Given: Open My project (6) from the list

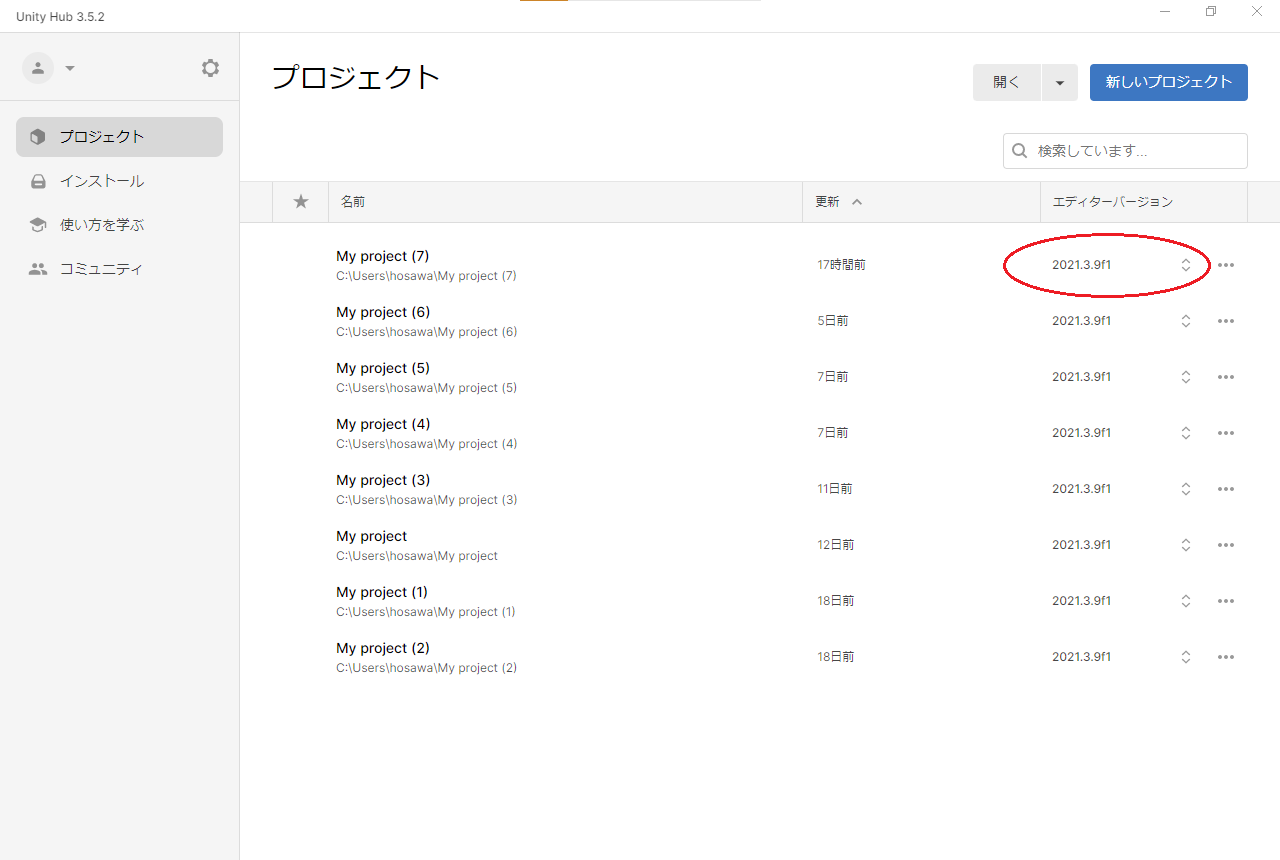Looking at the screenshot, I should (383, 313).
